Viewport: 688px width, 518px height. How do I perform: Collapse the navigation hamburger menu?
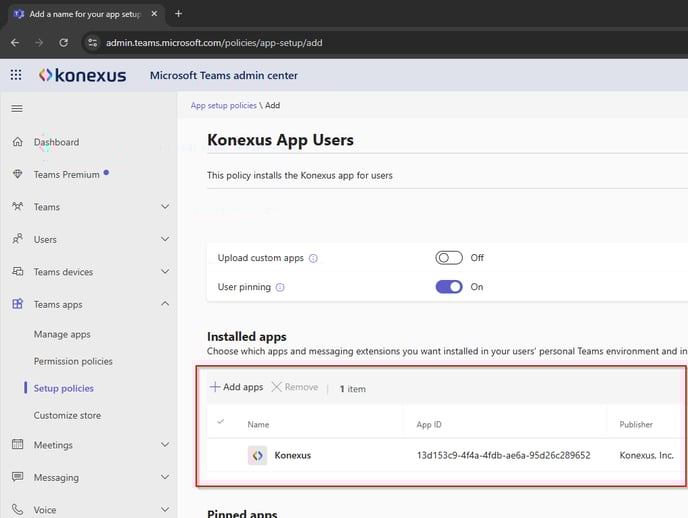[x=17, y=108]
